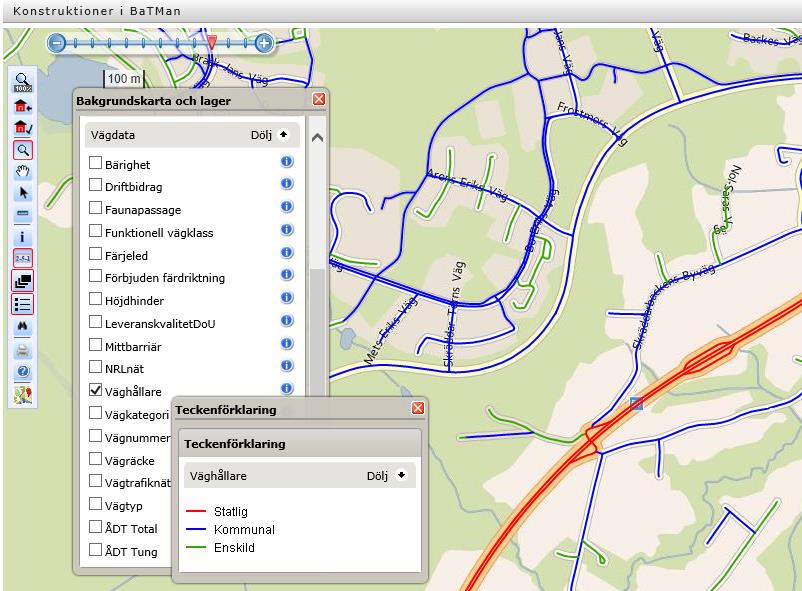The image size is (802, 591).
Task: Enable LeveranskvalitetDoU checkbox
Action: pos(95,321)
